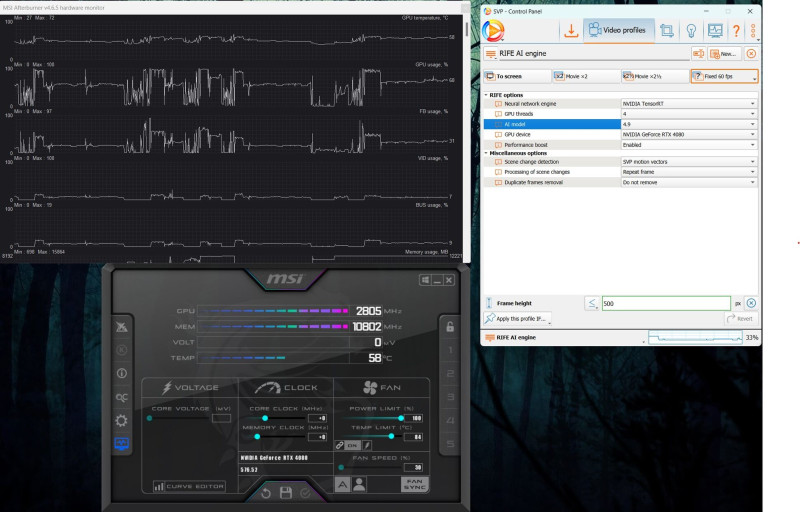Select the Video profiles tab

[x=618, y=30]
